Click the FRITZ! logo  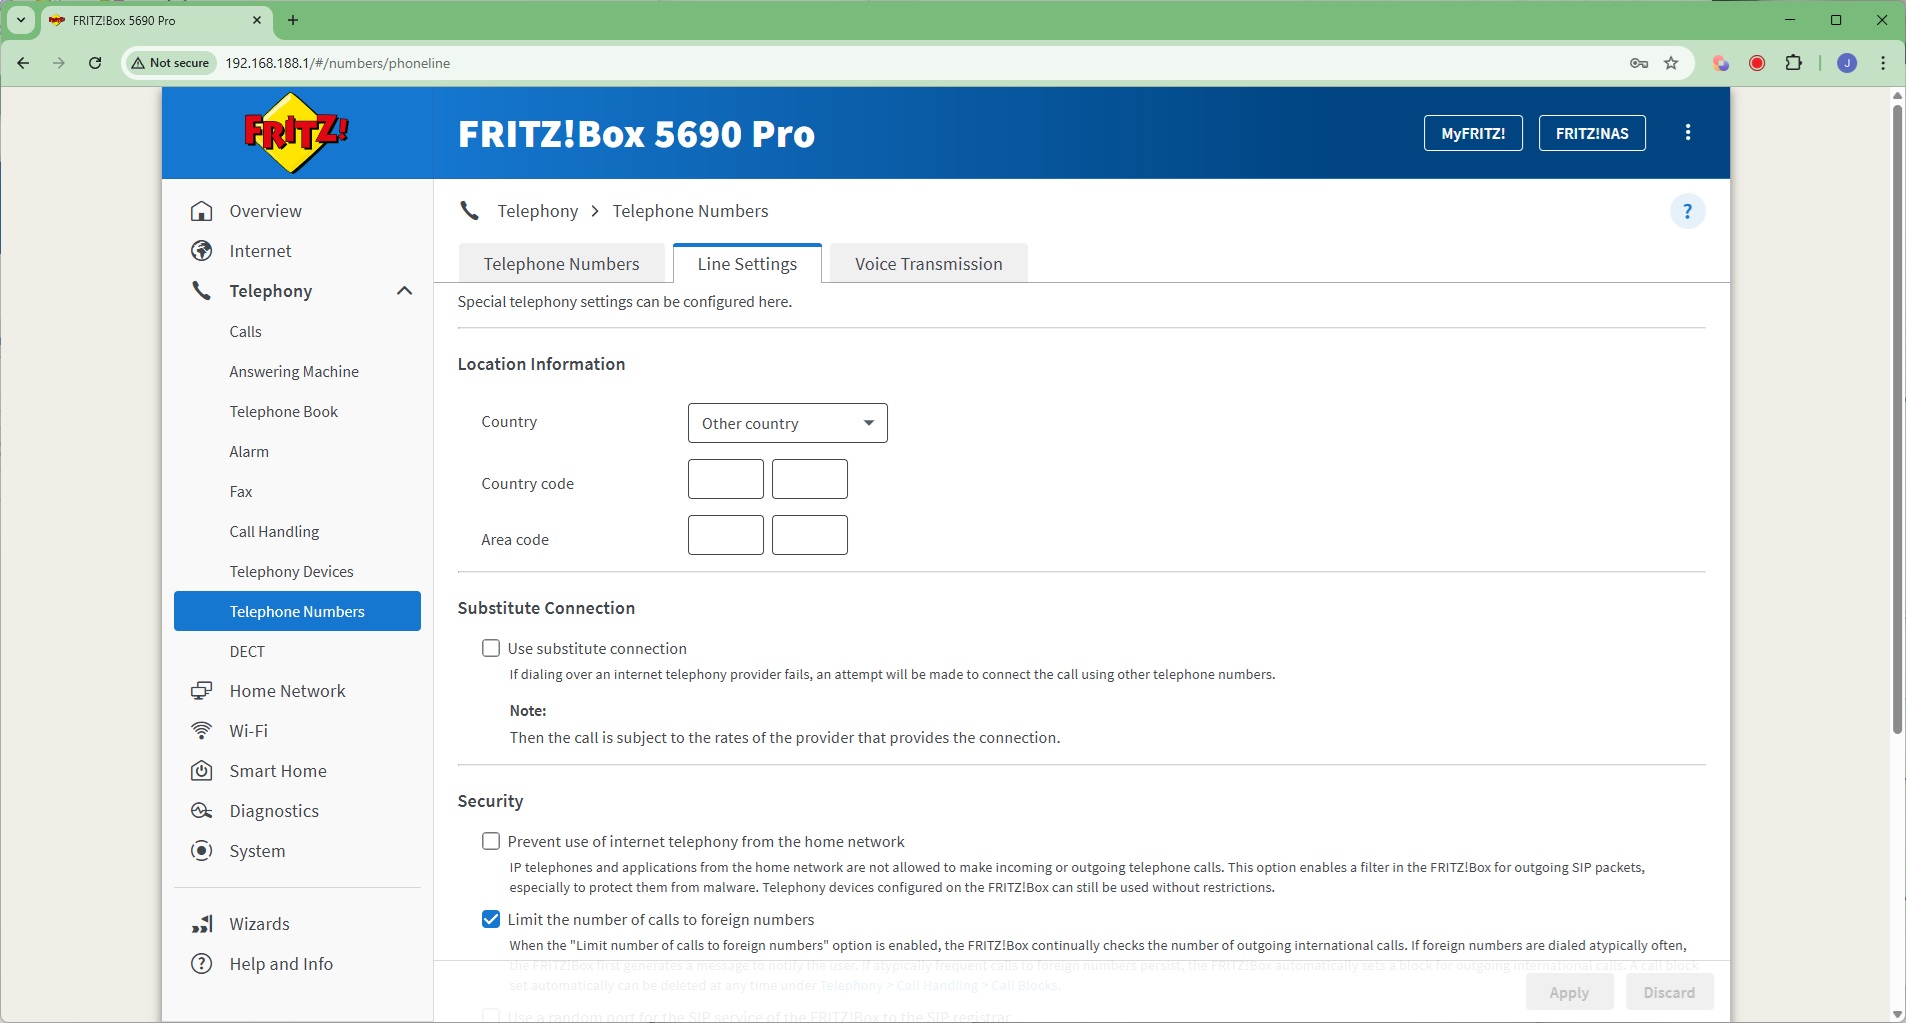point(297,133)
